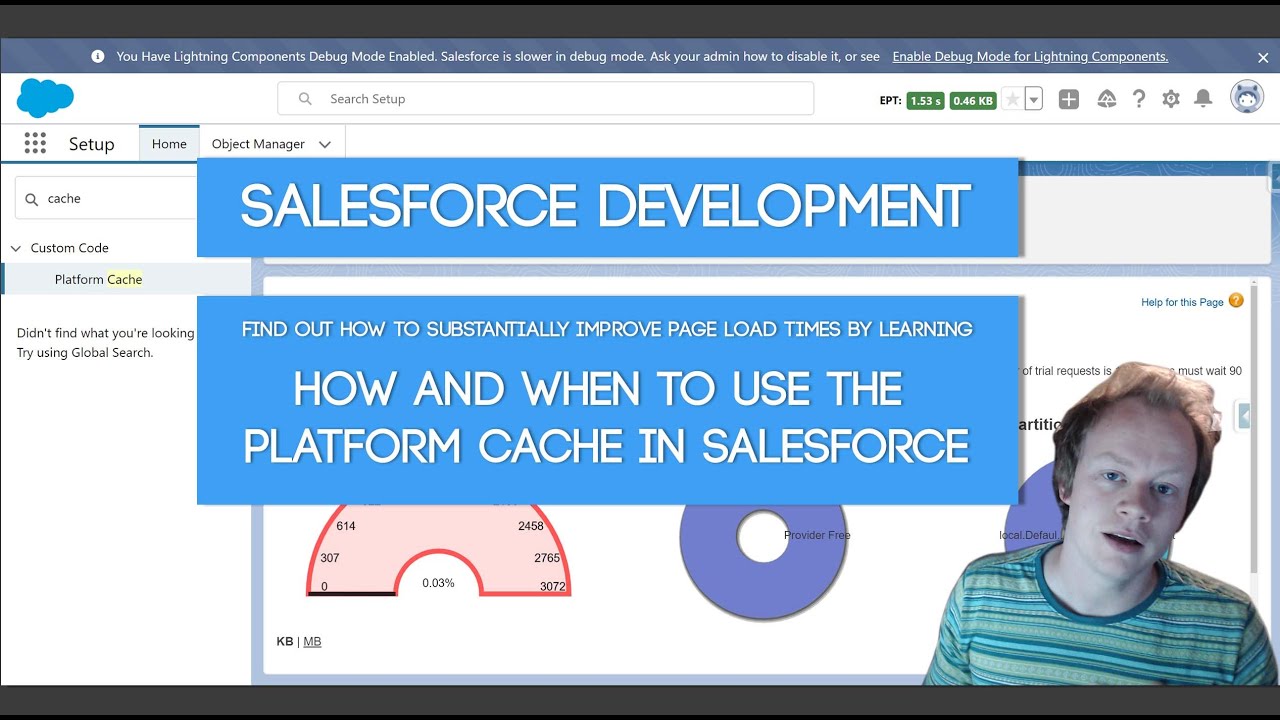Click the Quick Find magnifier icon
The width and height of the screenshot is (1280, 720).
(32, 199)
